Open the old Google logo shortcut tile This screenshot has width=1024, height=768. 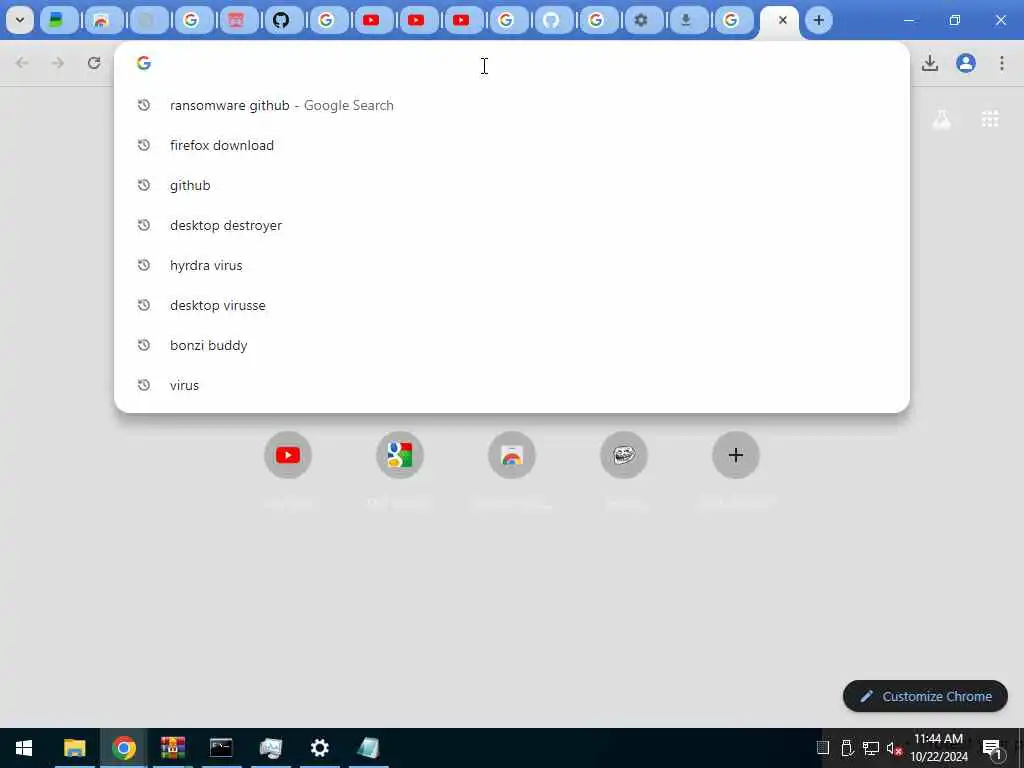coord(400,455)
